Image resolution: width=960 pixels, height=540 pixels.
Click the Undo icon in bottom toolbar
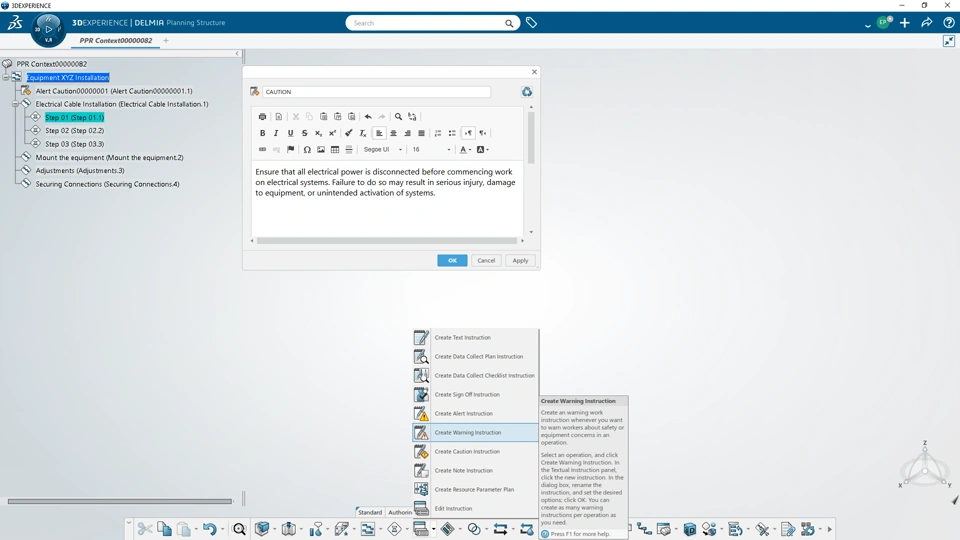(209, 528)
